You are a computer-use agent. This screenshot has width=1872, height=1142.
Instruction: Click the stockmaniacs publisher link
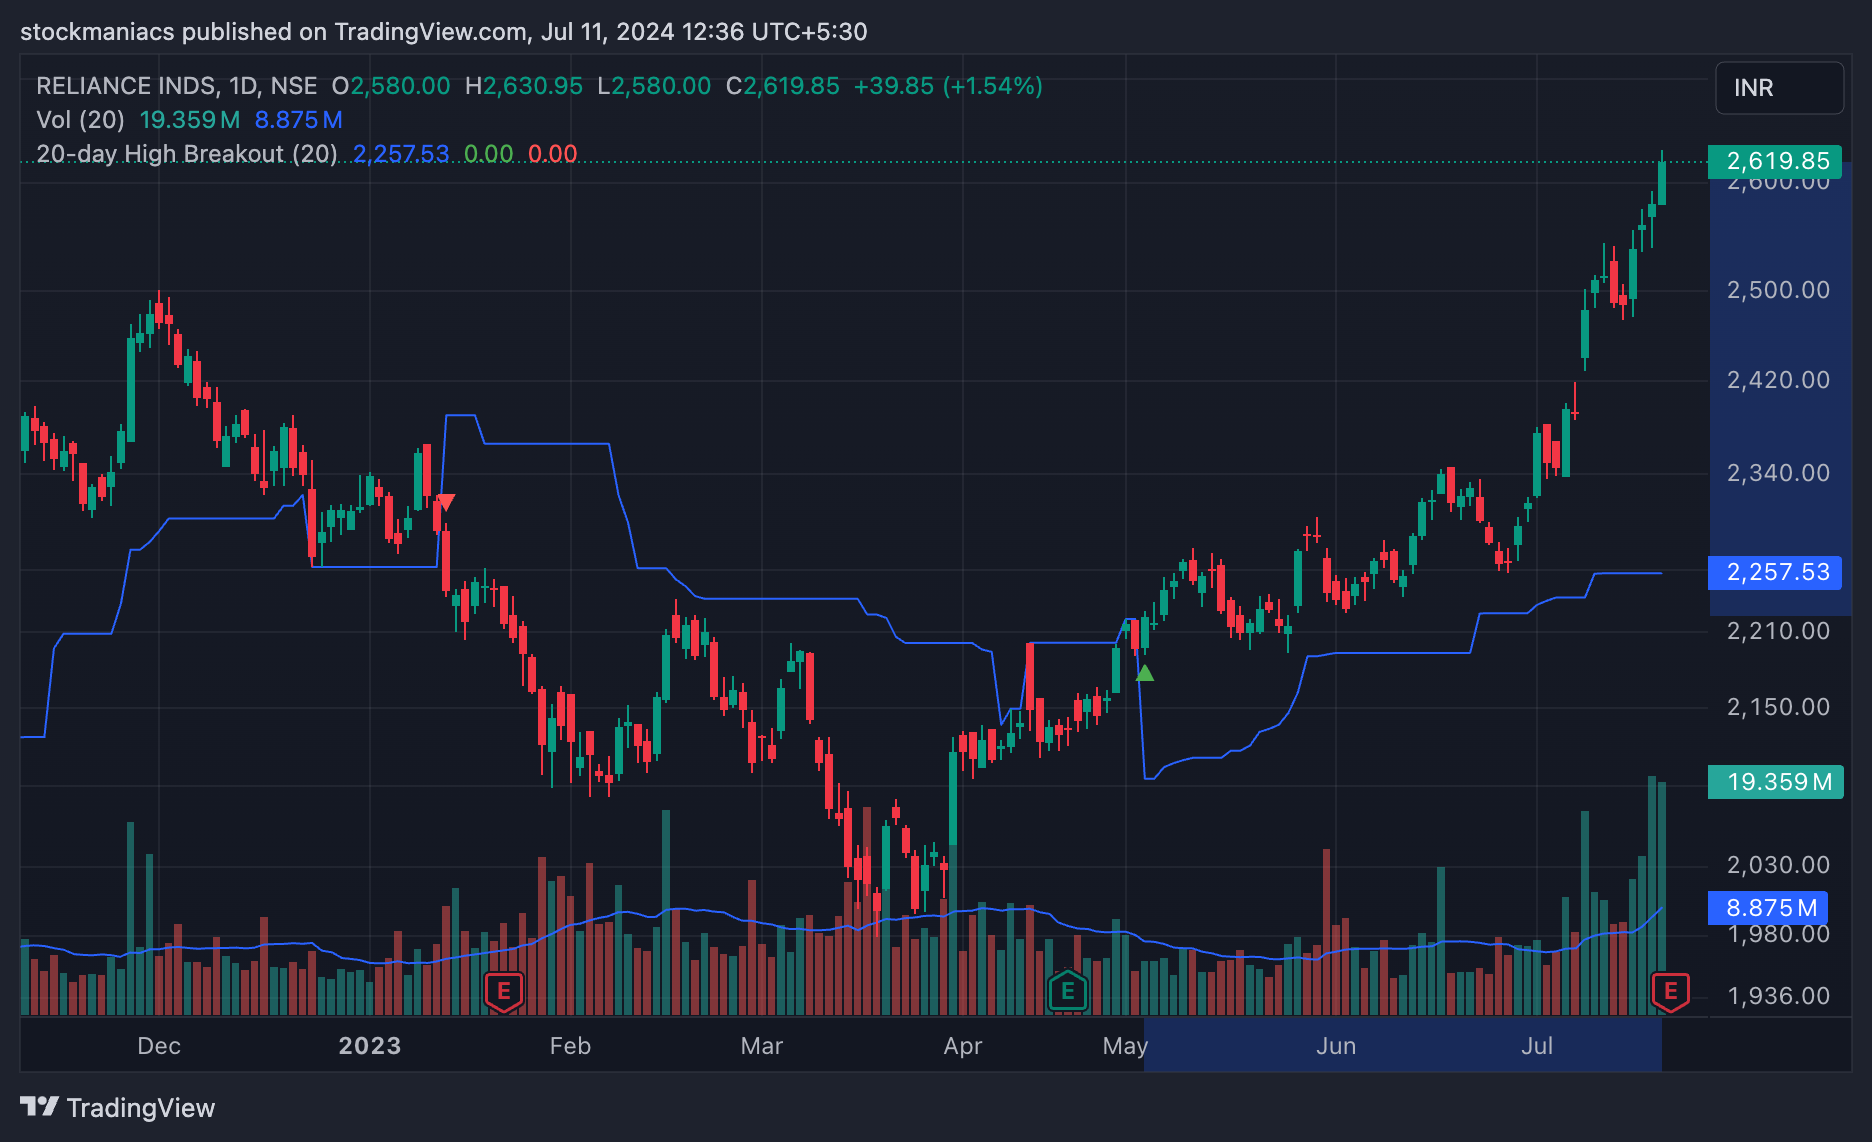pyautogui.click(x=95, y=31)
